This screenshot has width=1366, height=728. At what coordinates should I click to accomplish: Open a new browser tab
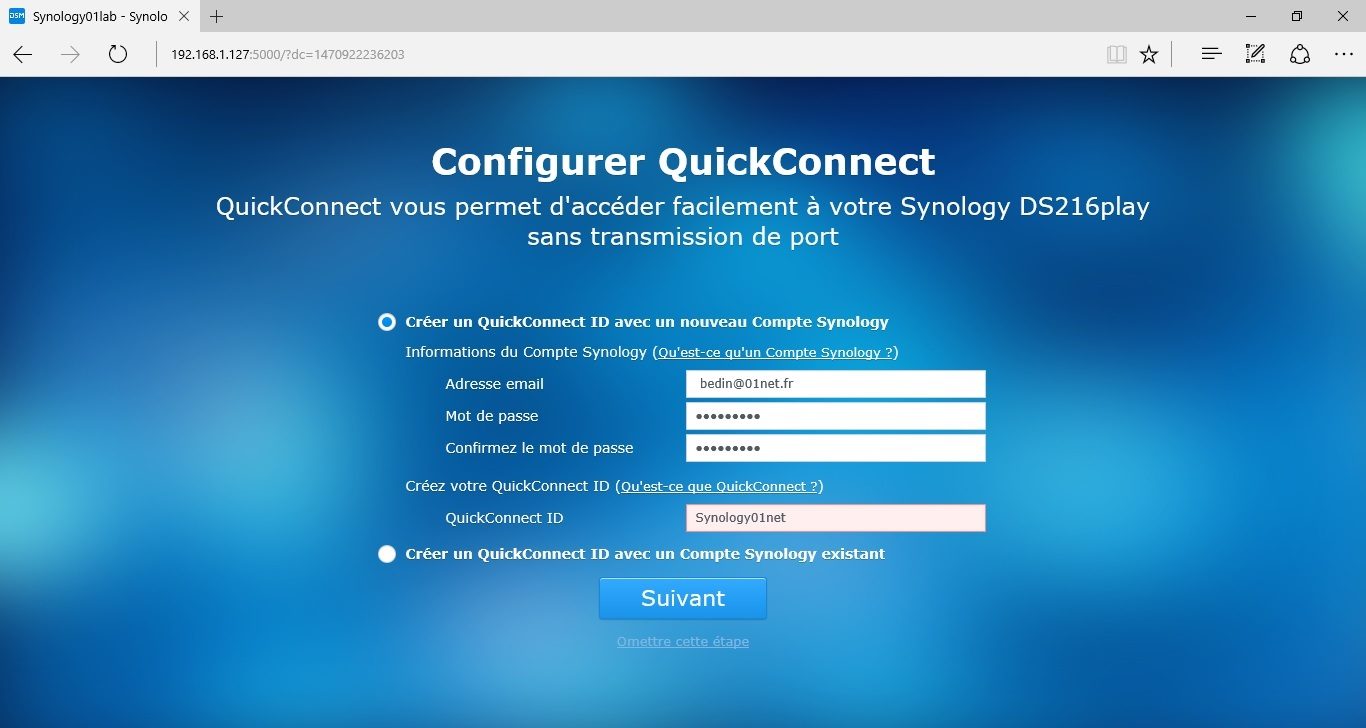(216, 16)
